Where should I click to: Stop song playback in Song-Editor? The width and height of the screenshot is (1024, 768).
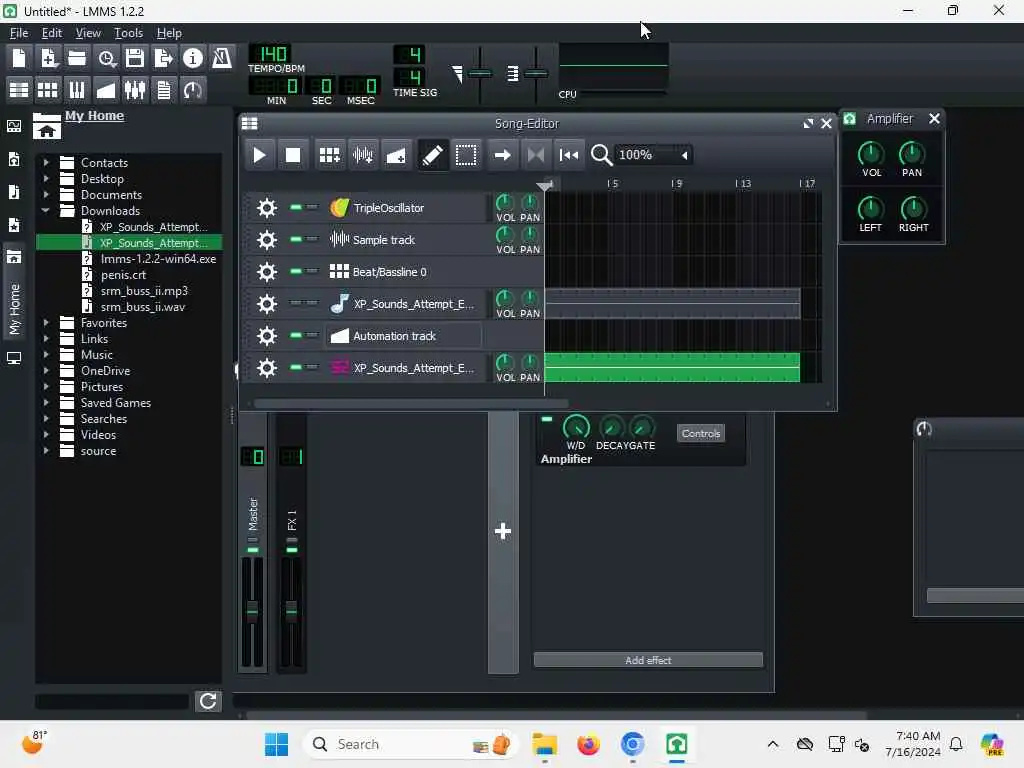tap(293, 155)
